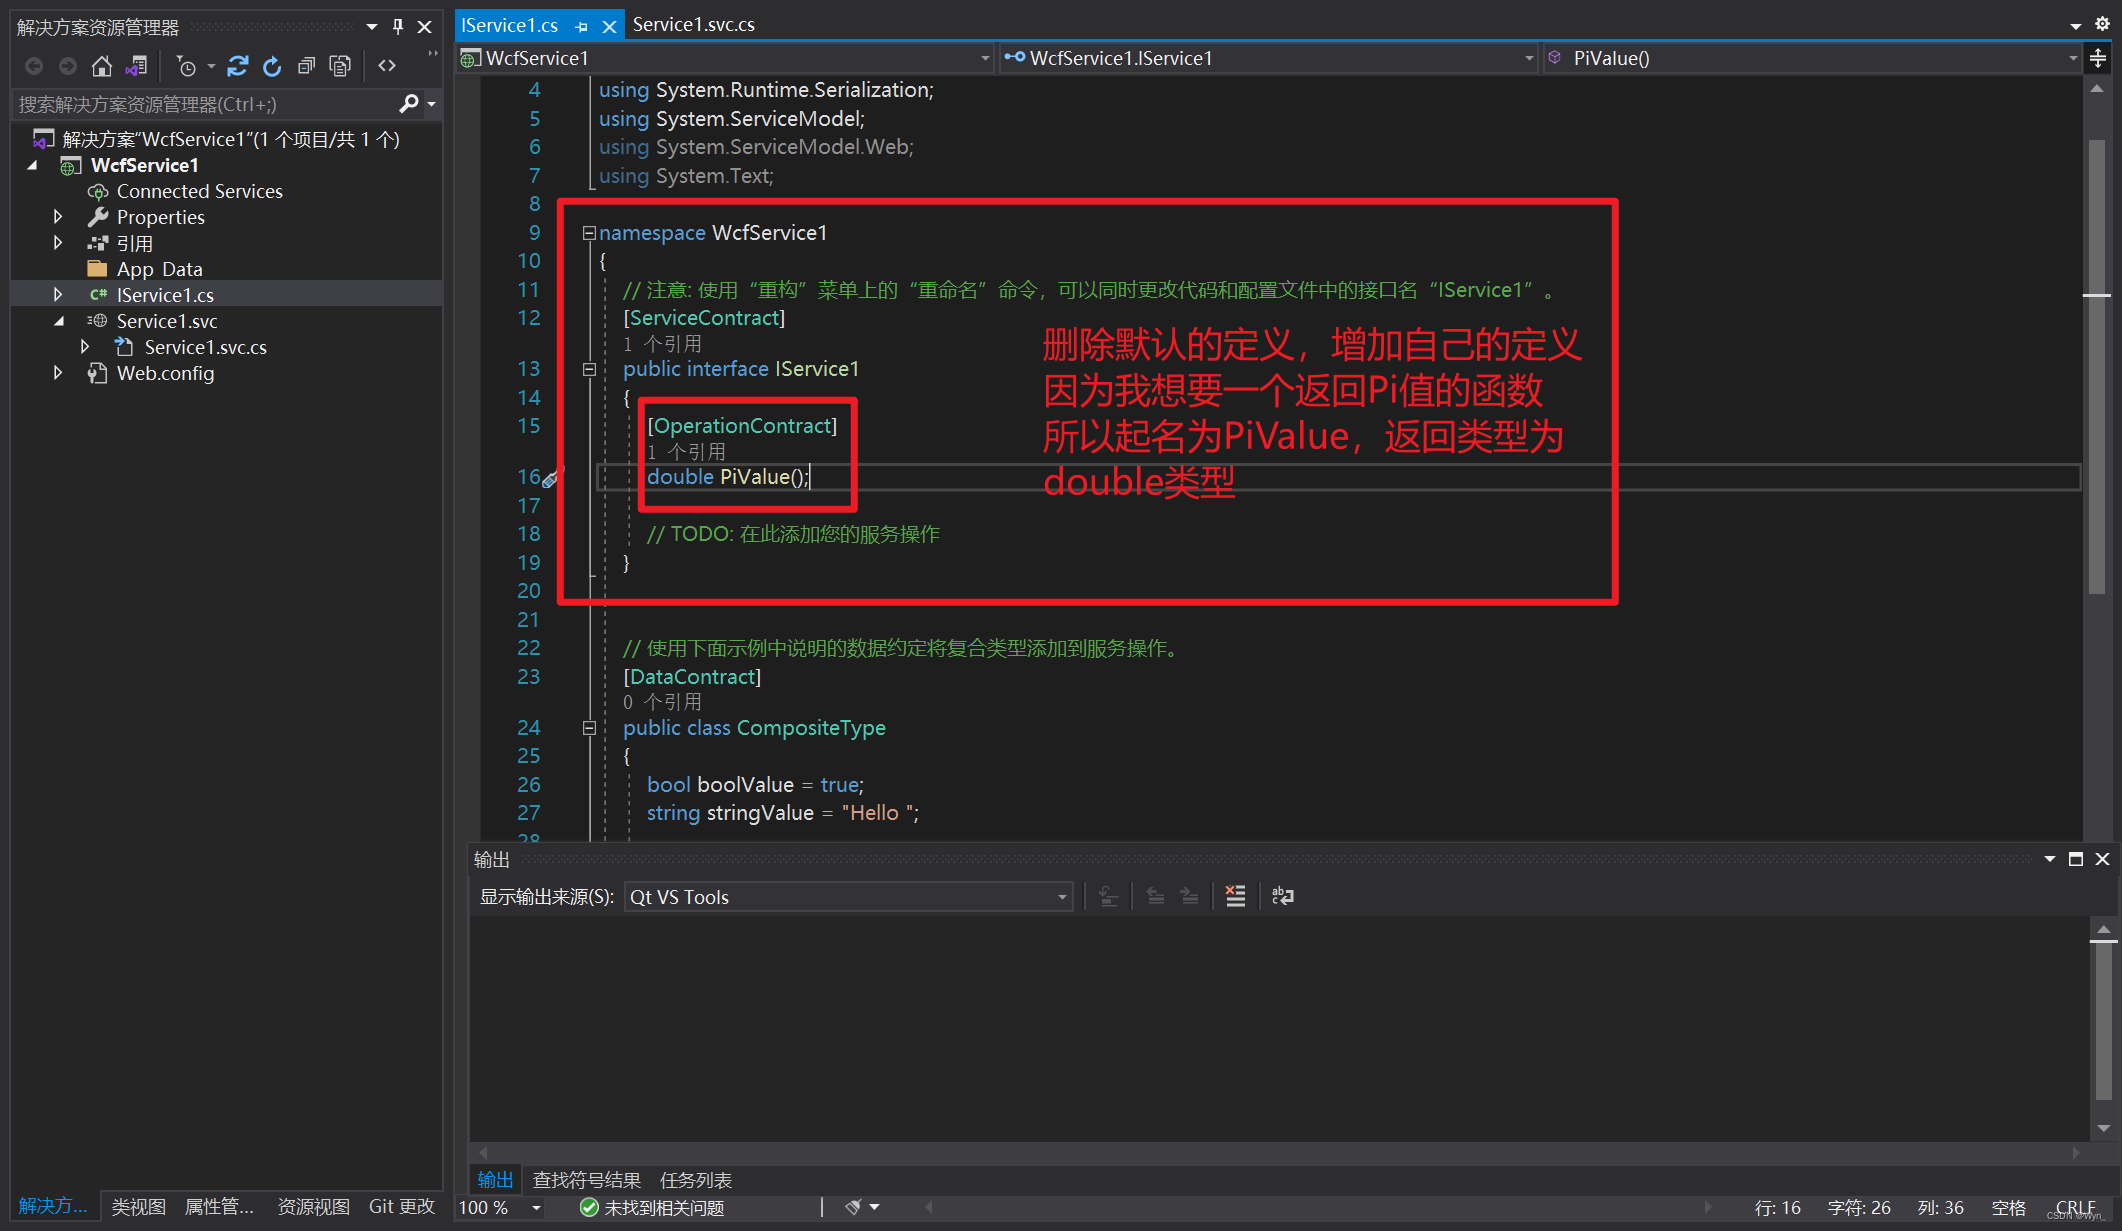Click the Git 更改 panel tab

401,1206
